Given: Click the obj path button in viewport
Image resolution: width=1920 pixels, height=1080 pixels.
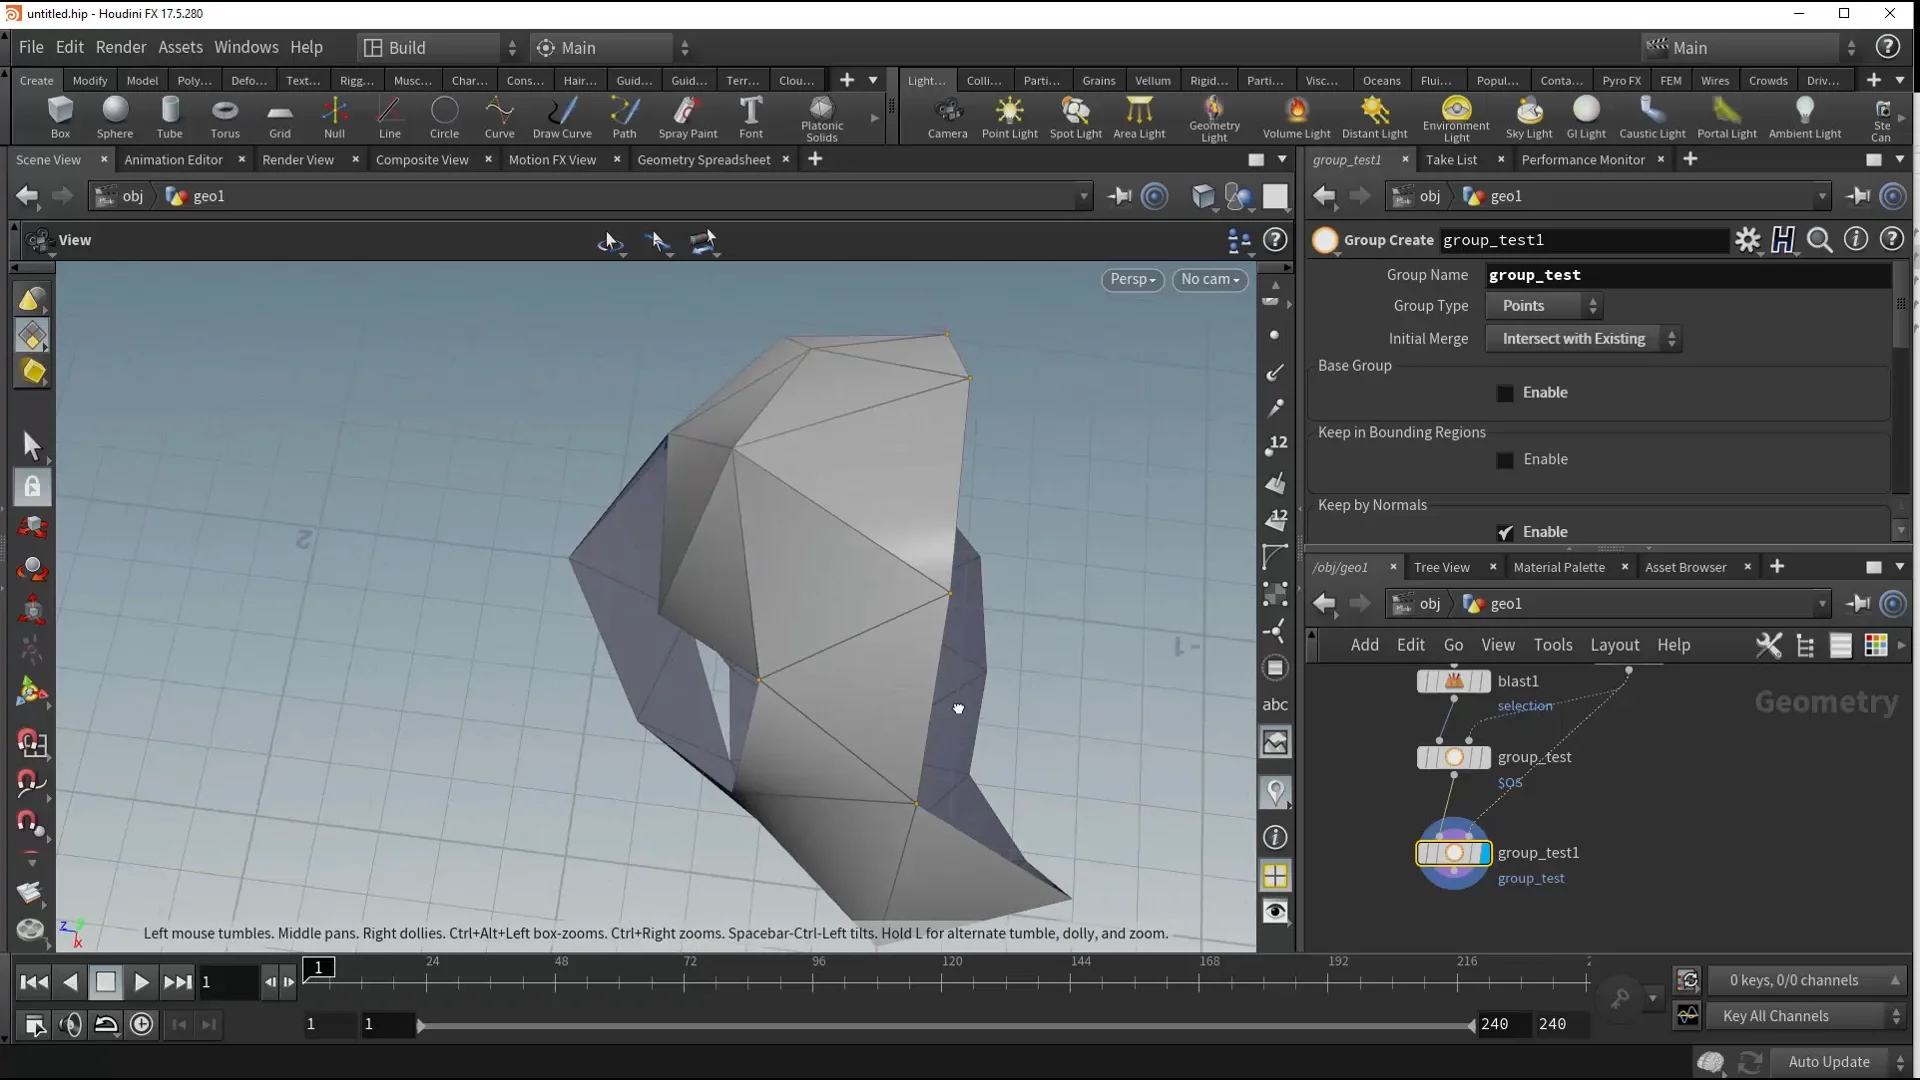Looking at the screenshot, I should [122, 196].
